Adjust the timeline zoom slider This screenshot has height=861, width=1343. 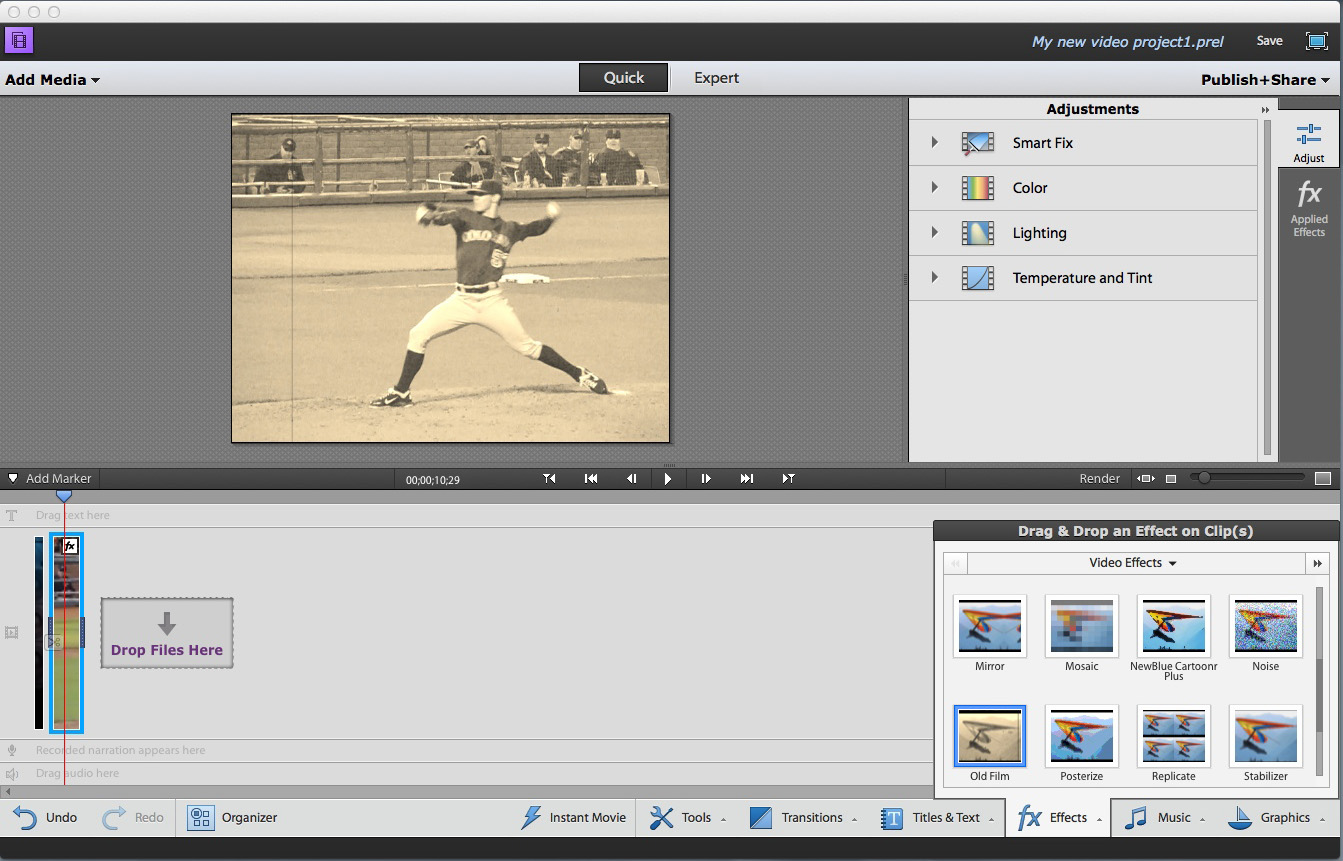tap(1204, 479)
